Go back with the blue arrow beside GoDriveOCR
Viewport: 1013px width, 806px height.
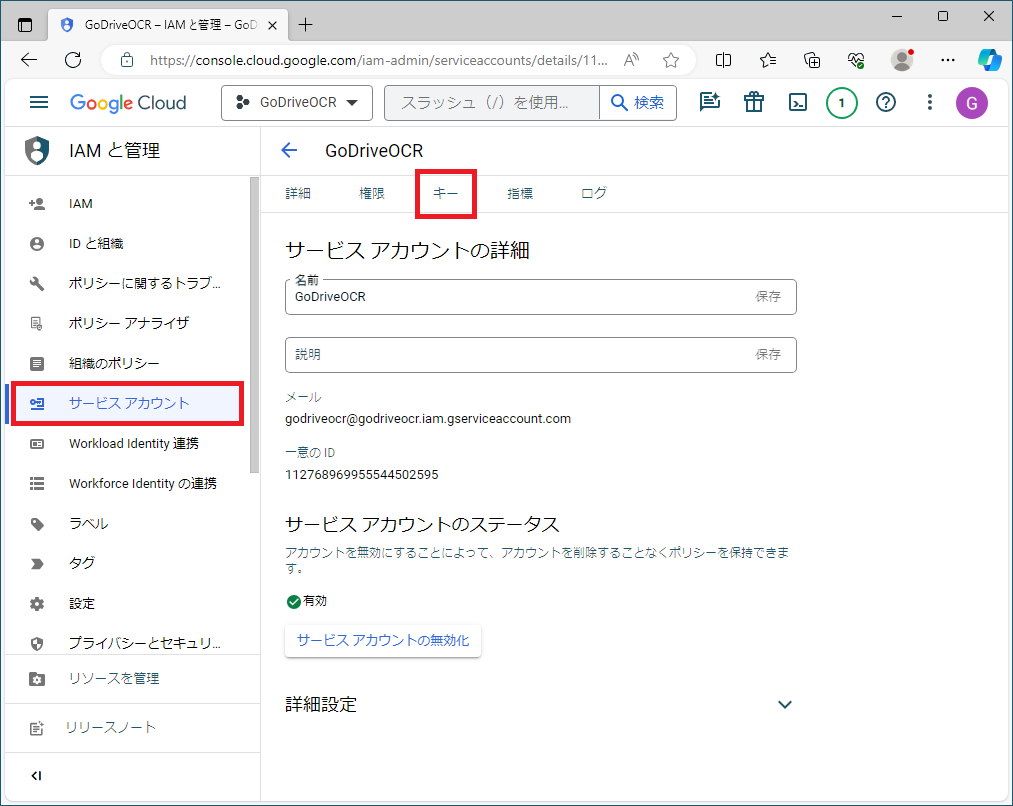click(289, 150)
